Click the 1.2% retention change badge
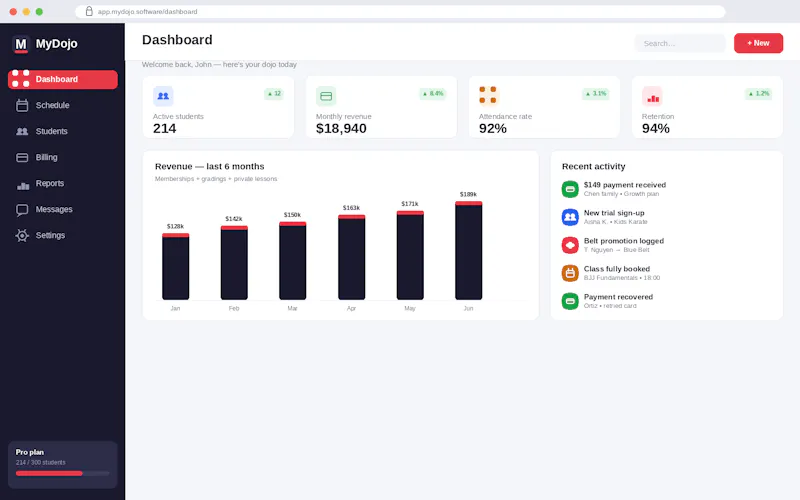800x500 pixels. pyautogui.click(x=759, y=94)
